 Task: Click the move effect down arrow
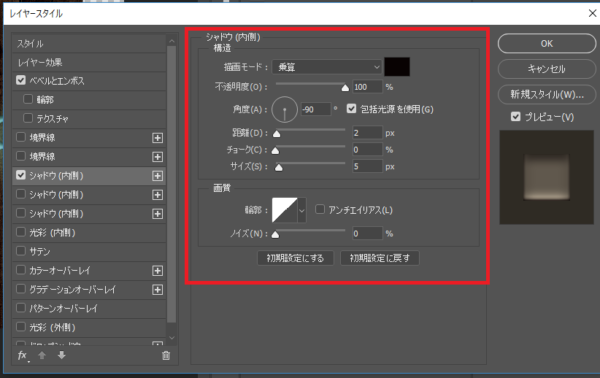click(x=62, y=355)
